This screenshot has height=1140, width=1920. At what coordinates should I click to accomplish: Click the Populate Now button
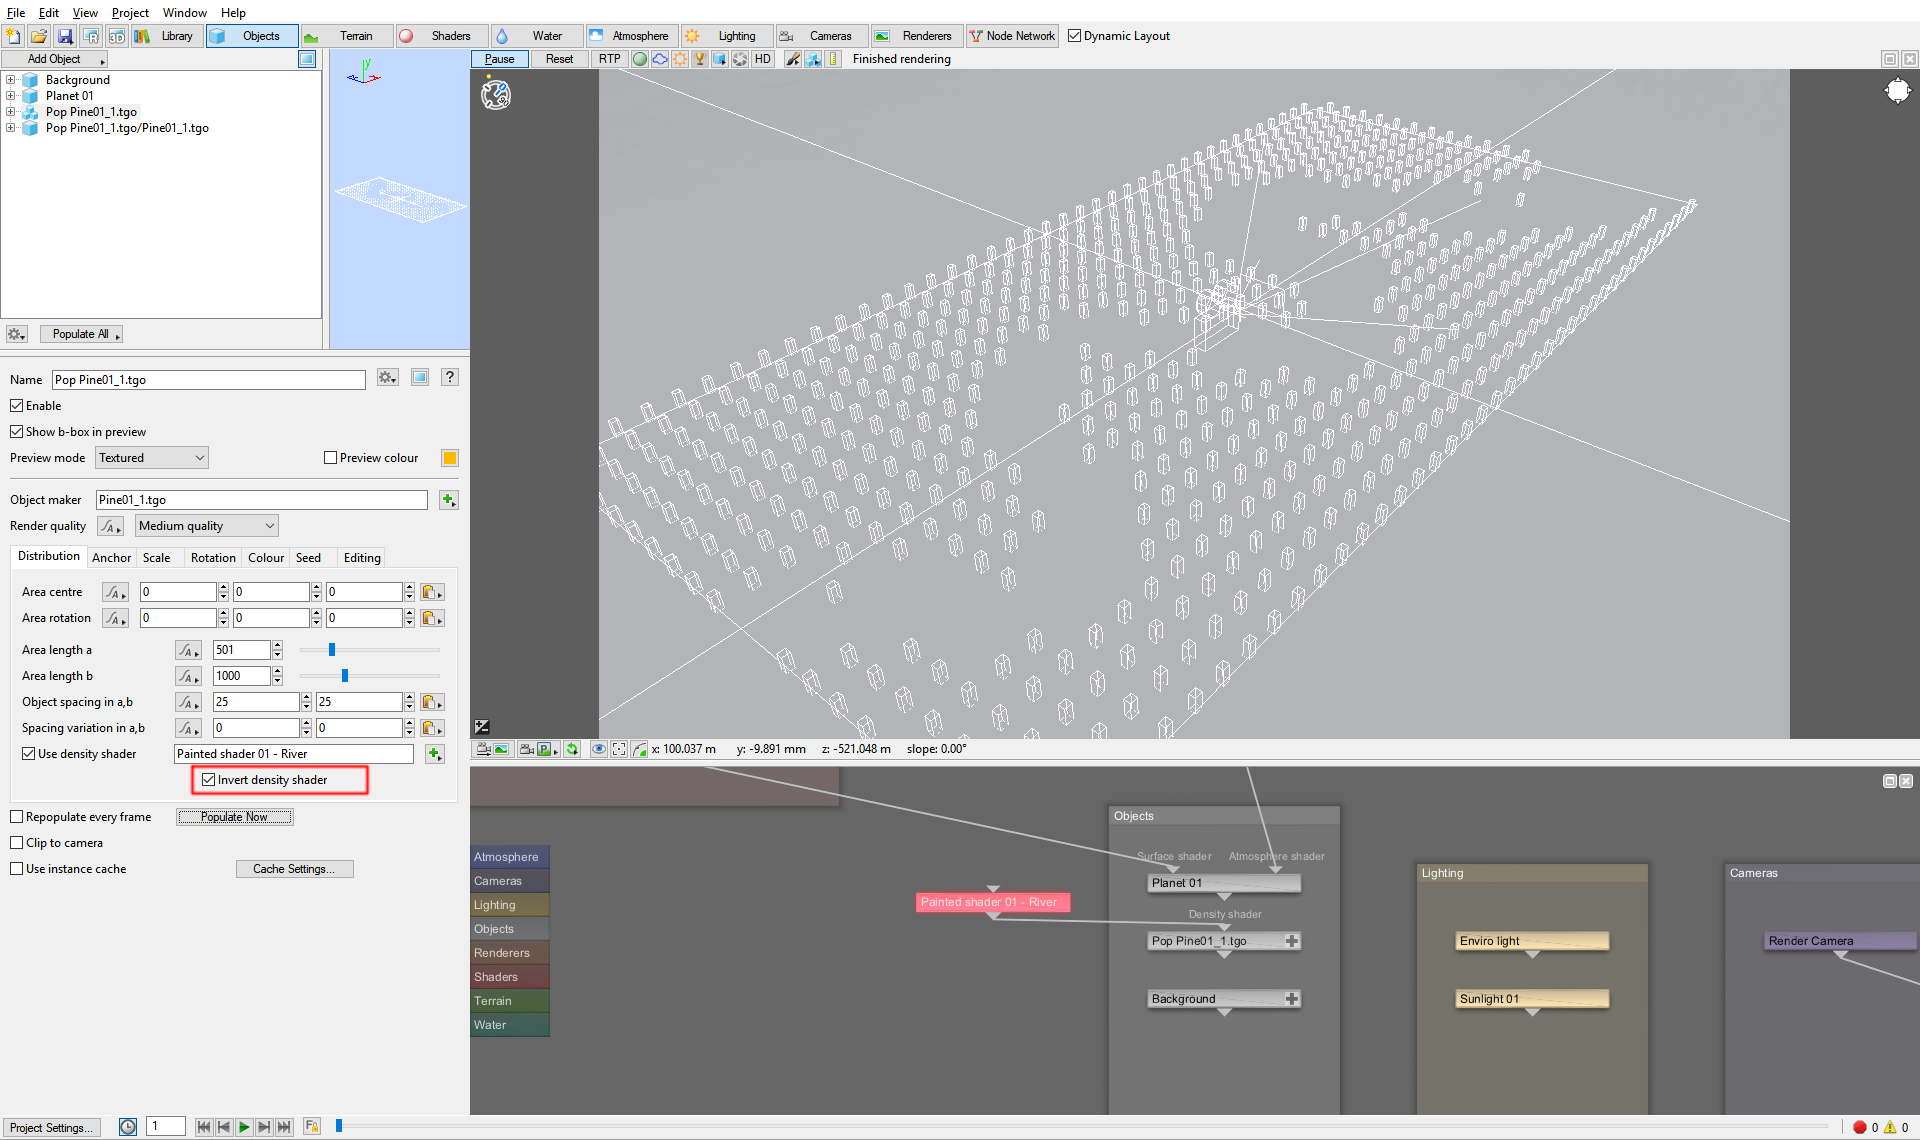(x=234, y=817)
